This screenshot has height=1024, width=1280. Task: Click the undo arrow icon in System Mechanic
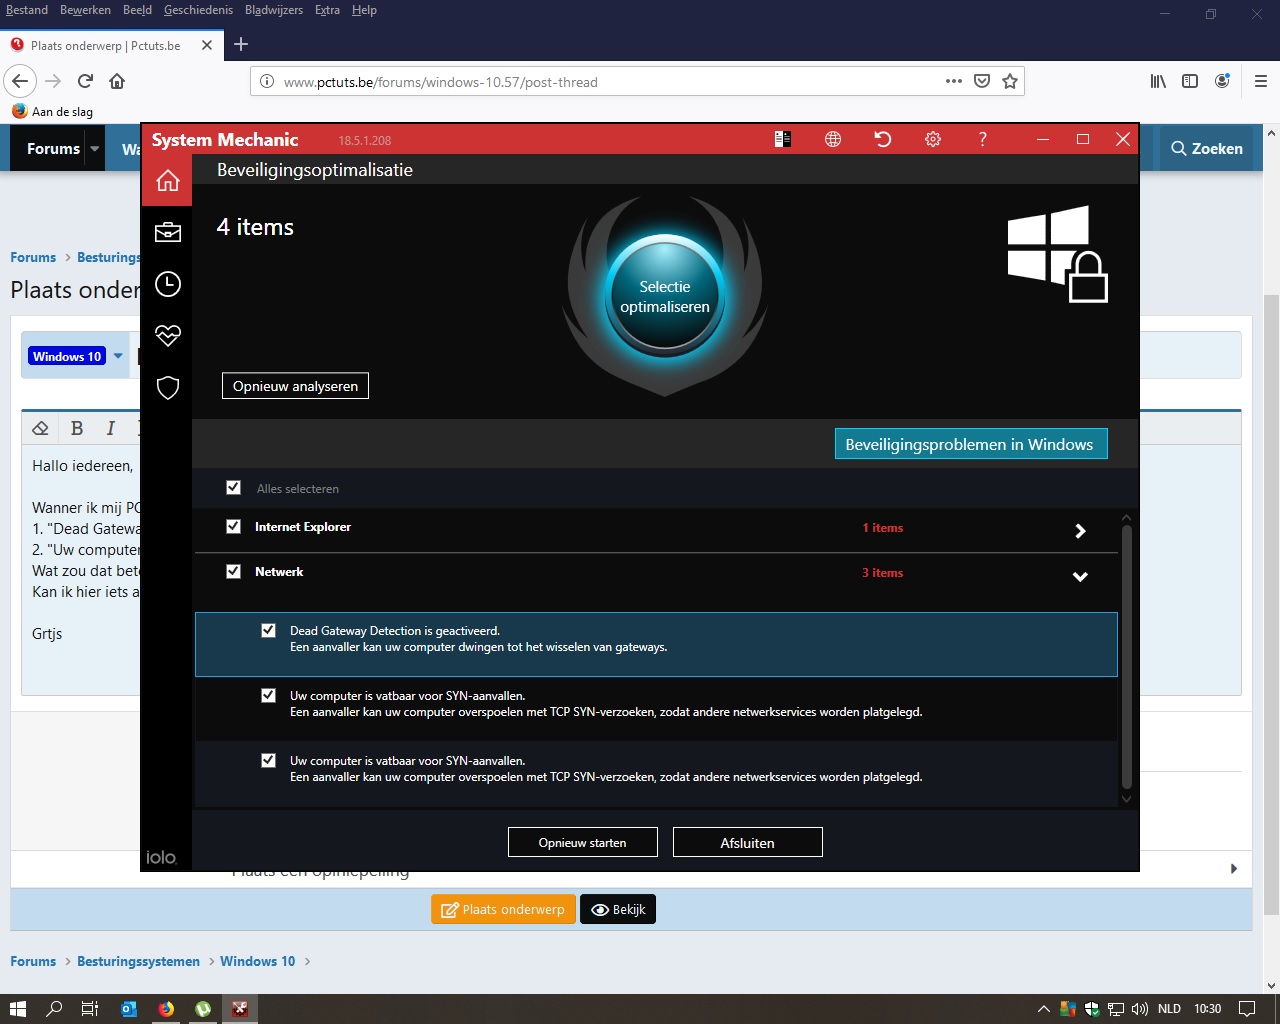pyautogui.click(x=882, y=140)
